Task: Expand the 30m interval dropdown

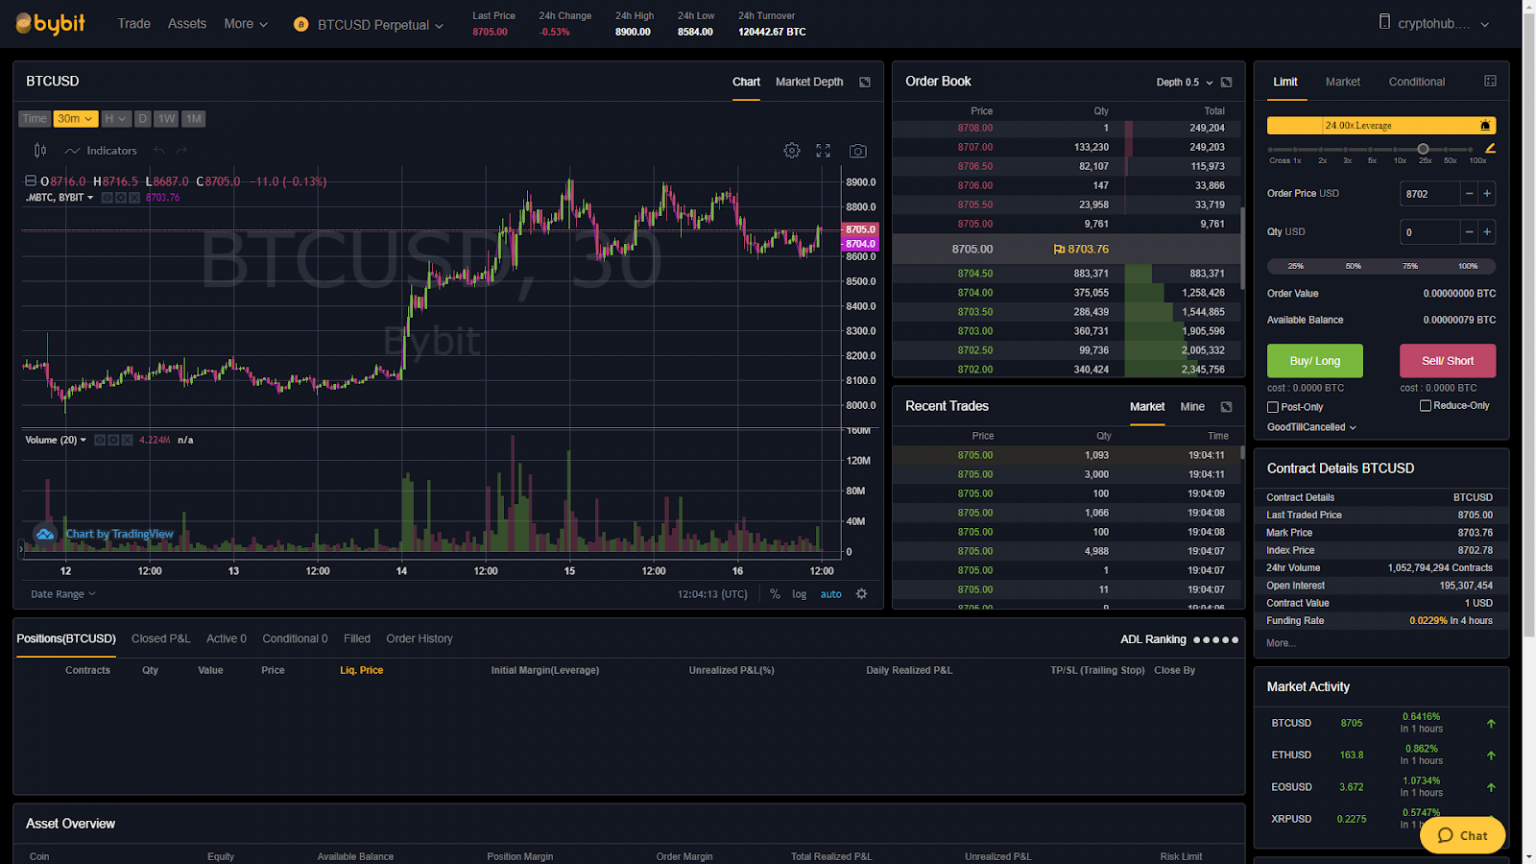Action: click(x=76, y=119)
